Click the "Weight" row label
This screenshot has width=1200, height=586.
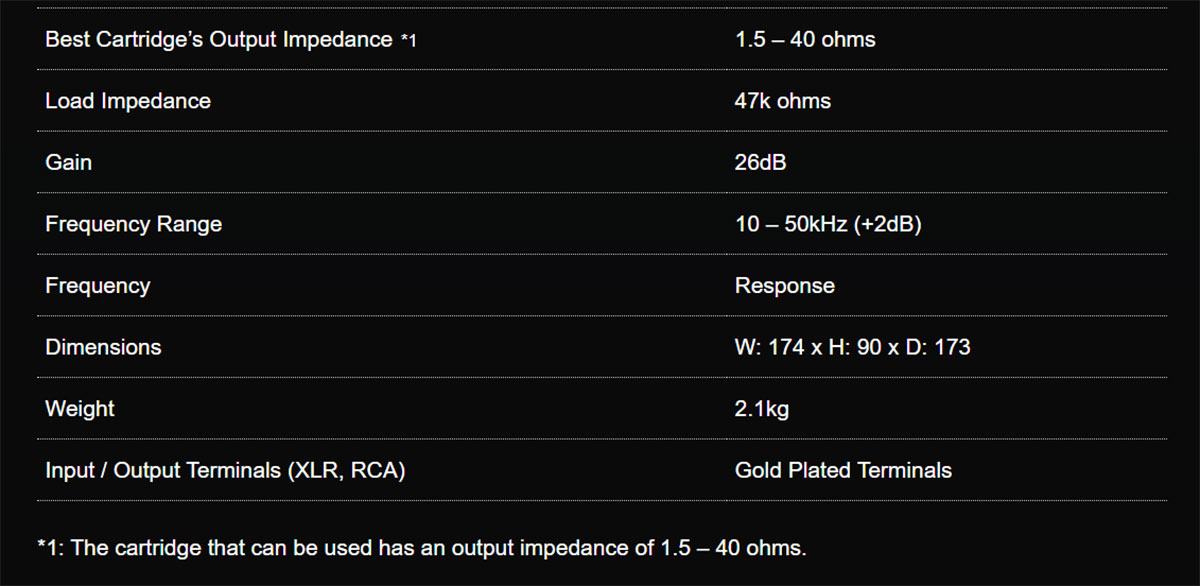tap(80, 409)
